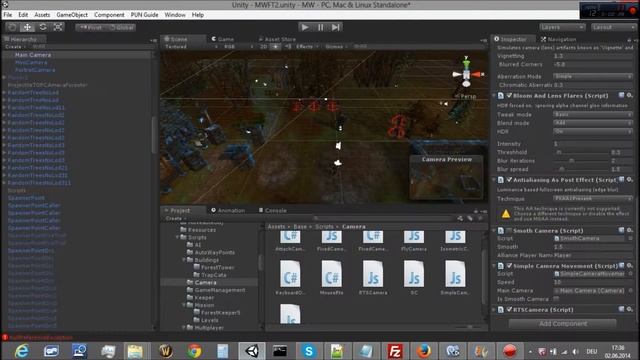Open the Component menu
Screen dimensions: 640x360
click(x=109, y=15)
